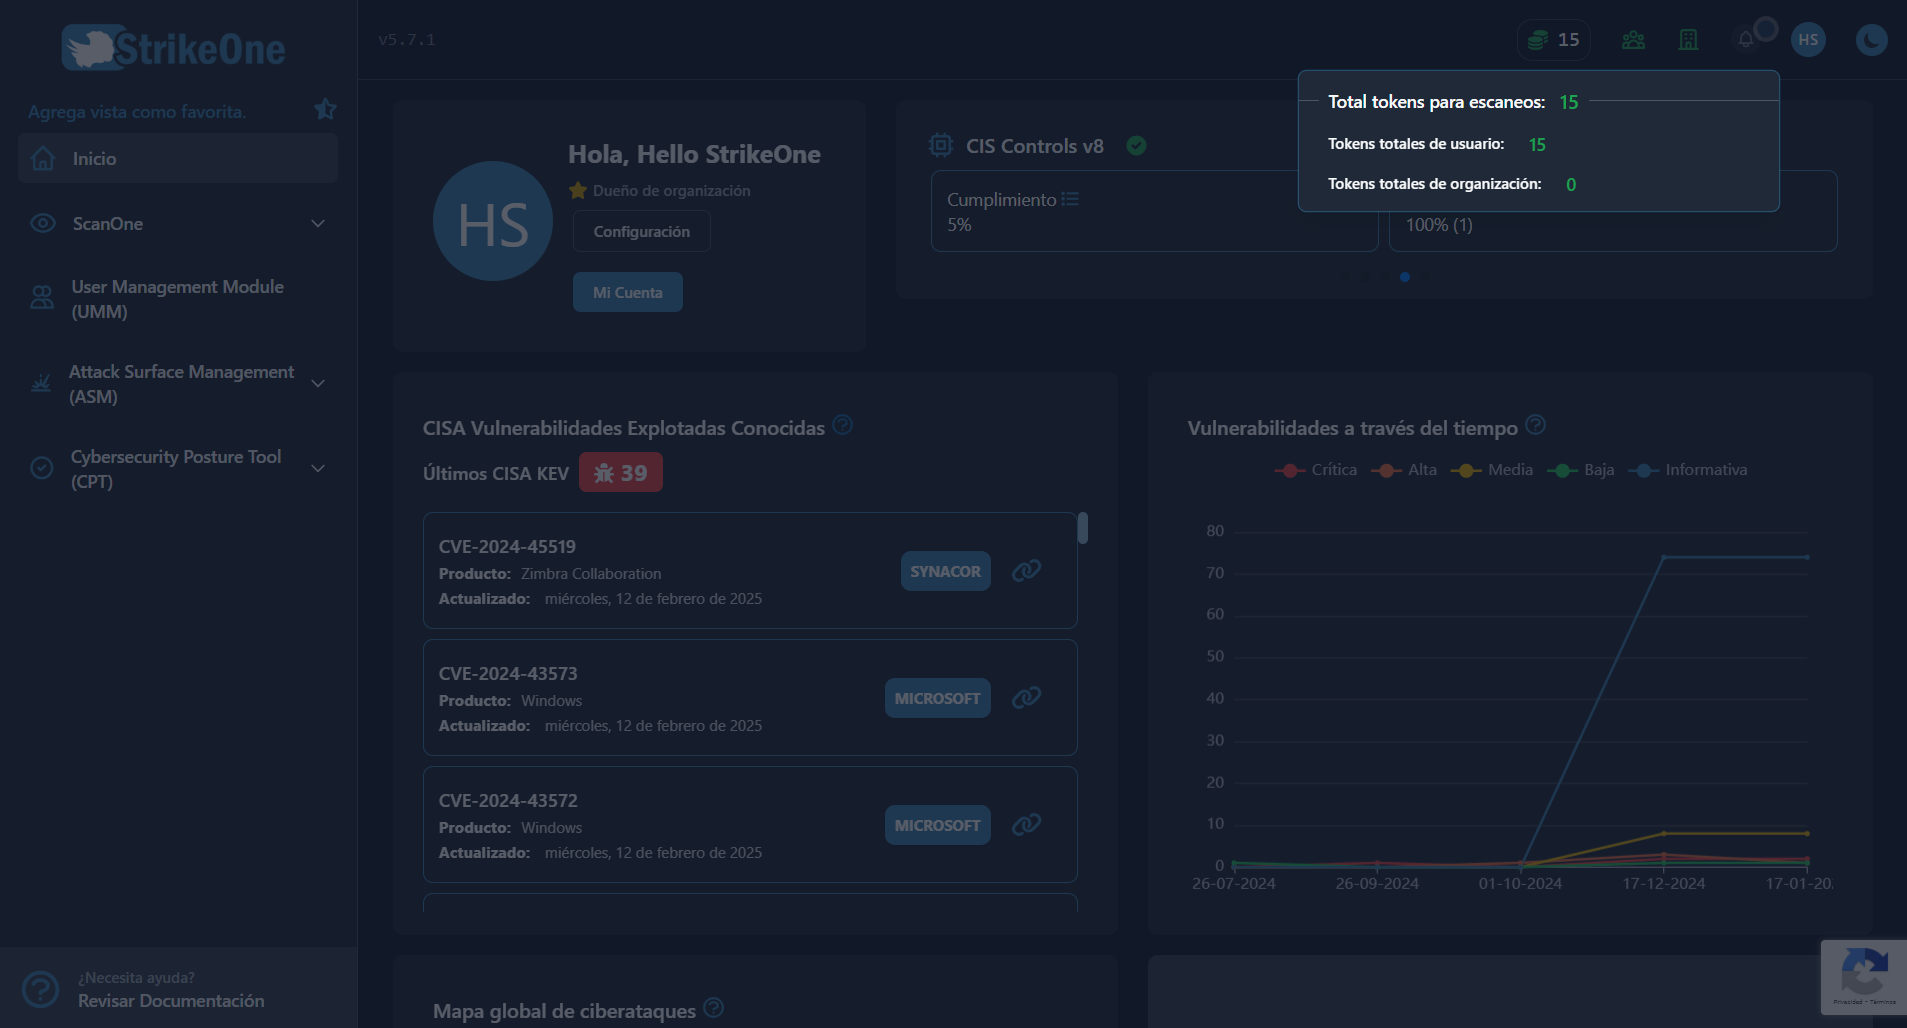
Task: Click the 17-12-2024 chart axis label
Action: tap(1664, 884)
